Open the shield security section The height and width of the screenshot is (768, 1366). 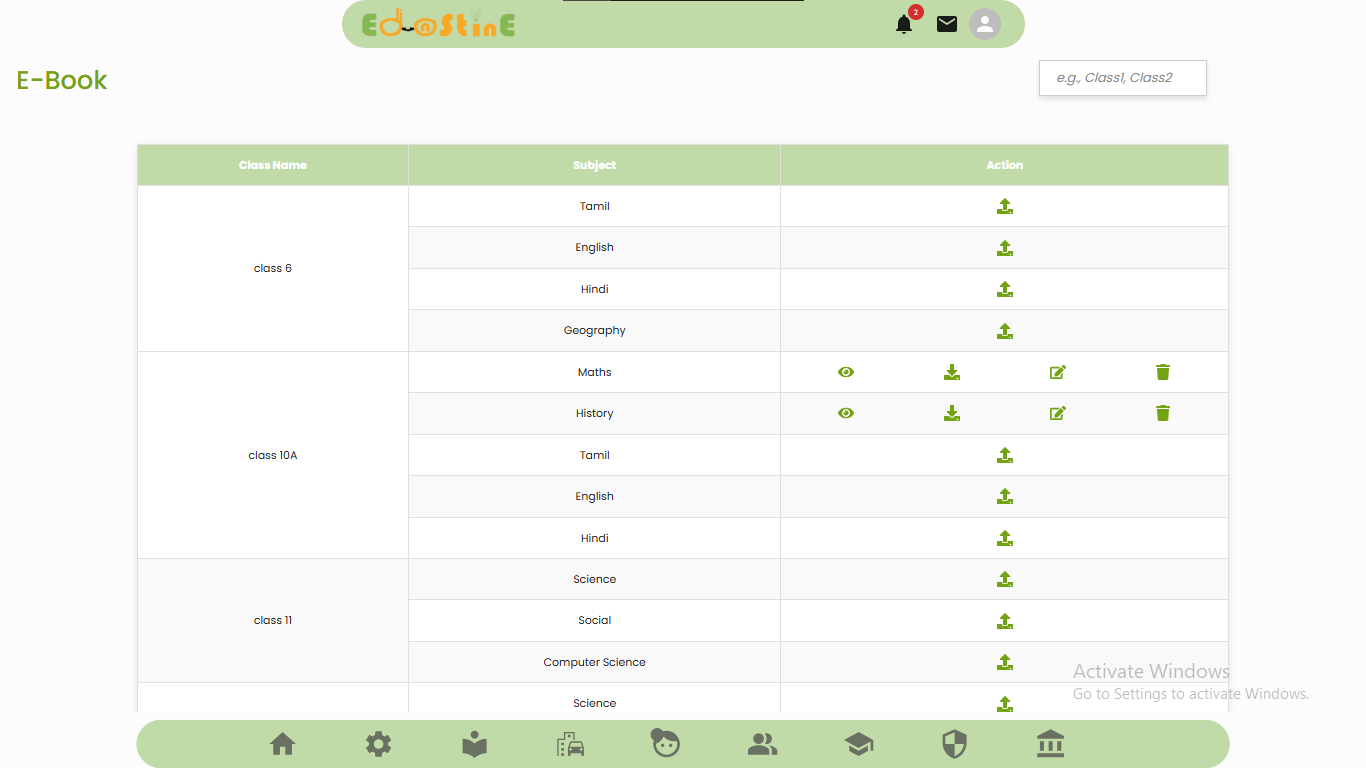pyautogui.click(x=954, y=744)
